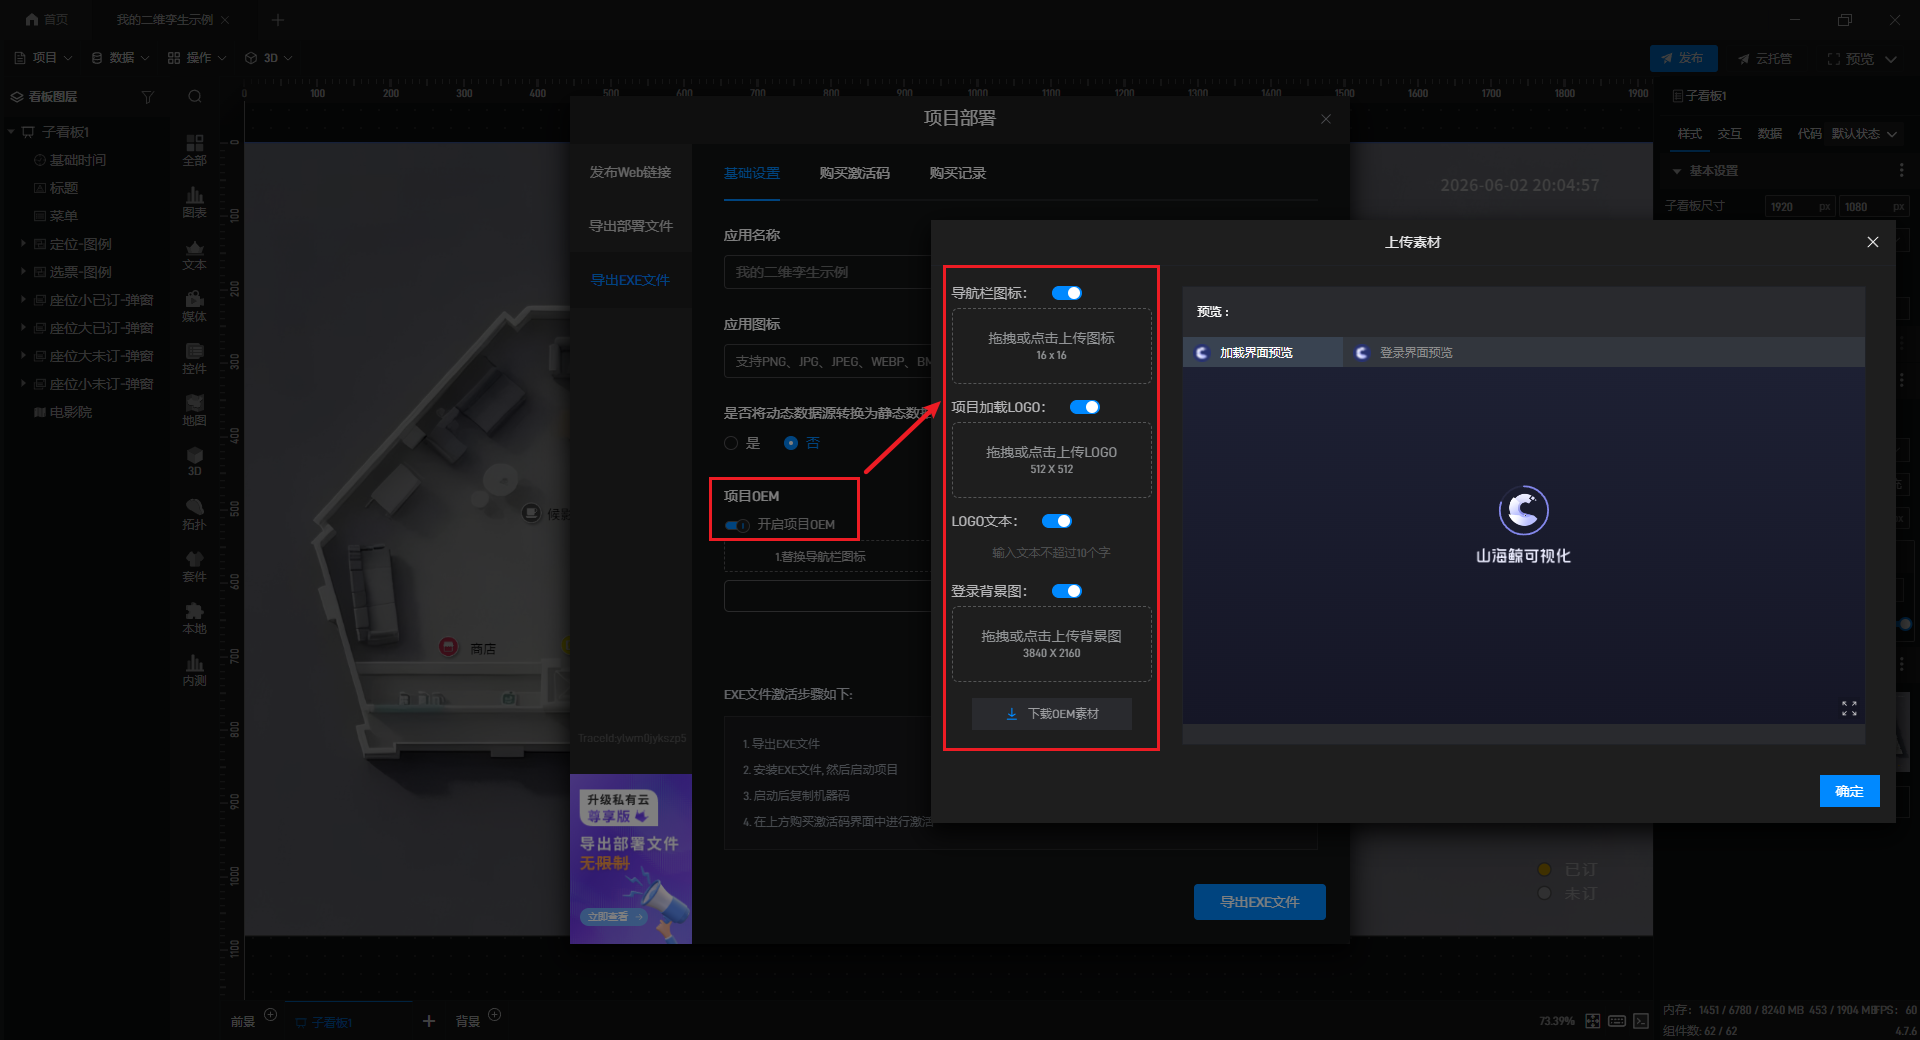Open the 3D components category
Viewport: 1920px width, 1040px height.
[195, 461]
